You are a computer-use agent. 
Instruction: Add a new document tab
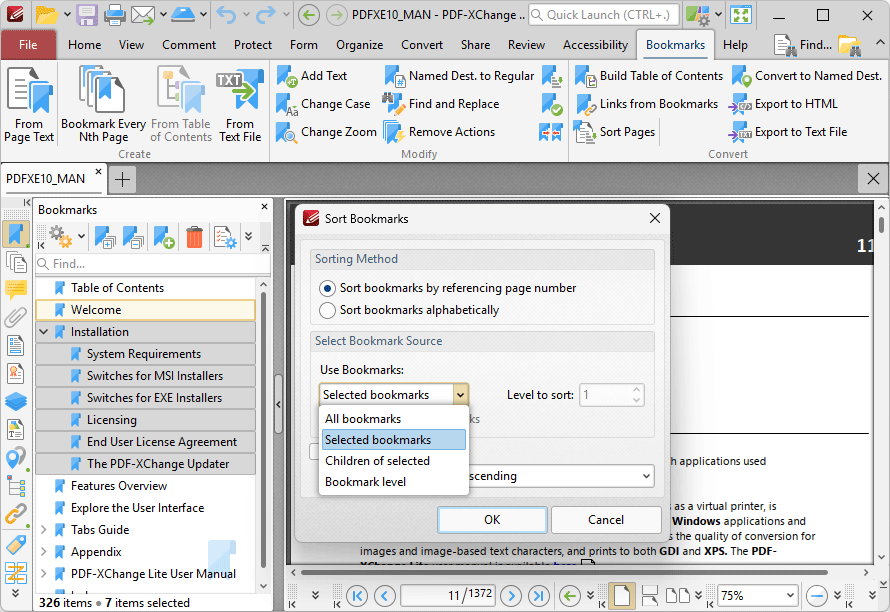point(122,179)
